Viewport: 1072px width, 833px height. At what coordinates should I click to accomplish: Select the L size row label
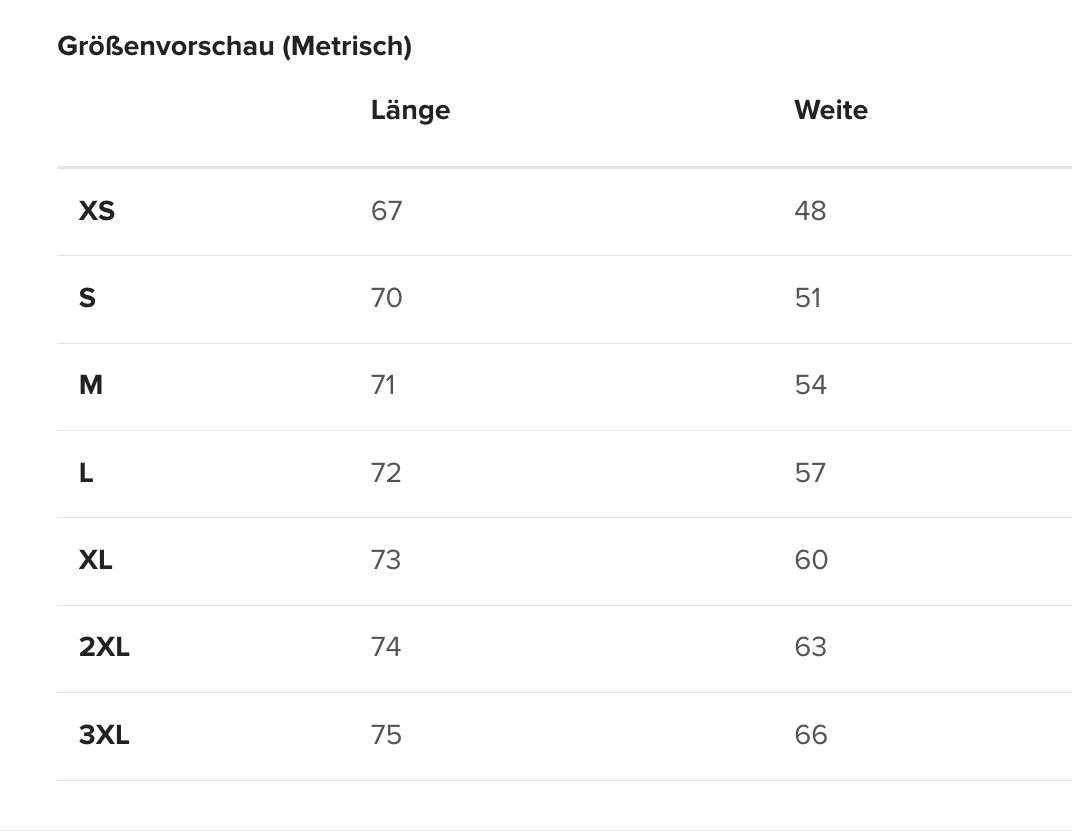(x=86, y=473)
